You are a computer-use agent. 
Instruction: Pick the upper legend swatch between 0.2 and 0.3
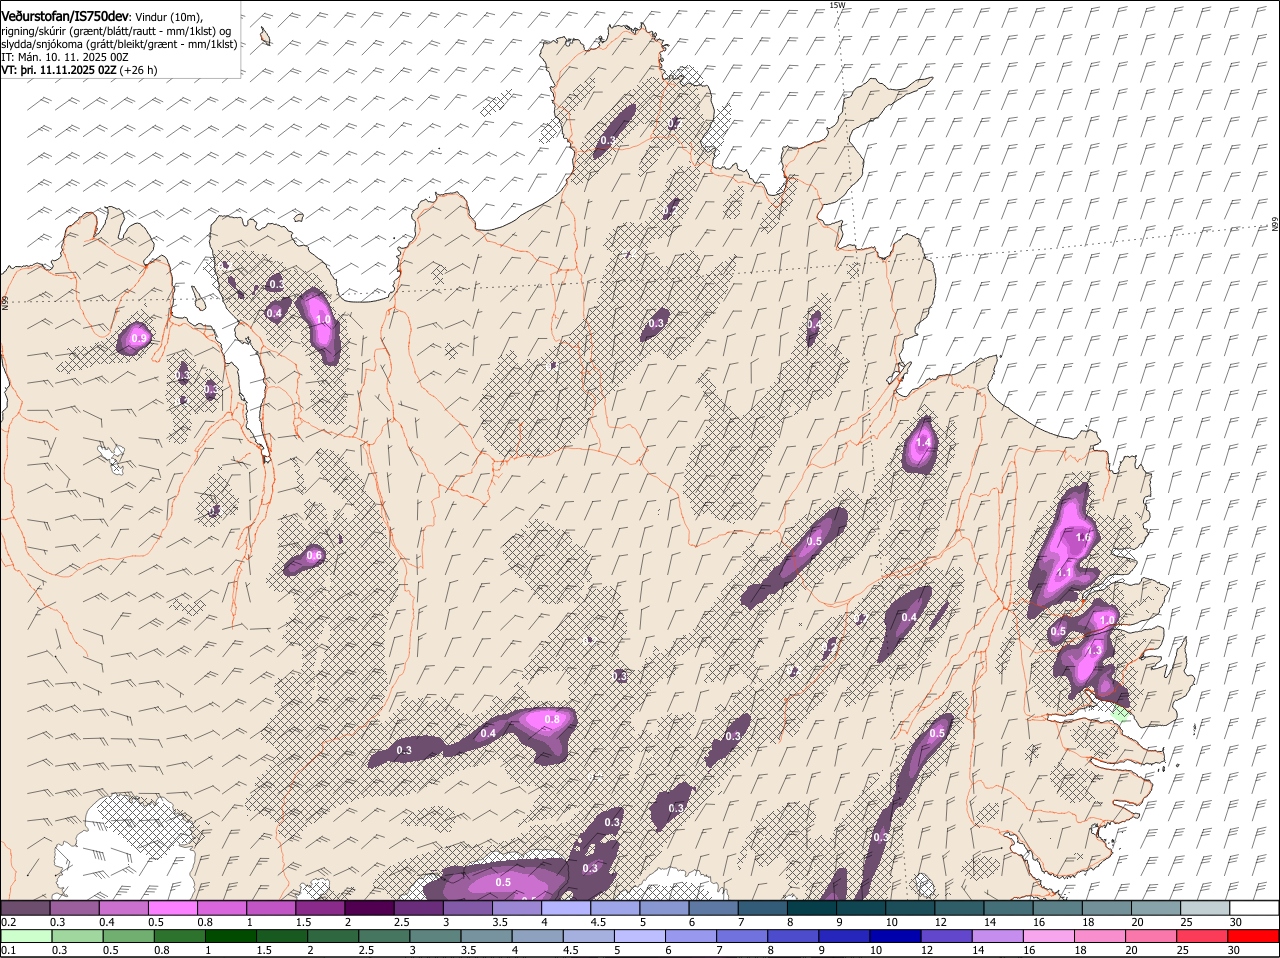[25, 907]
